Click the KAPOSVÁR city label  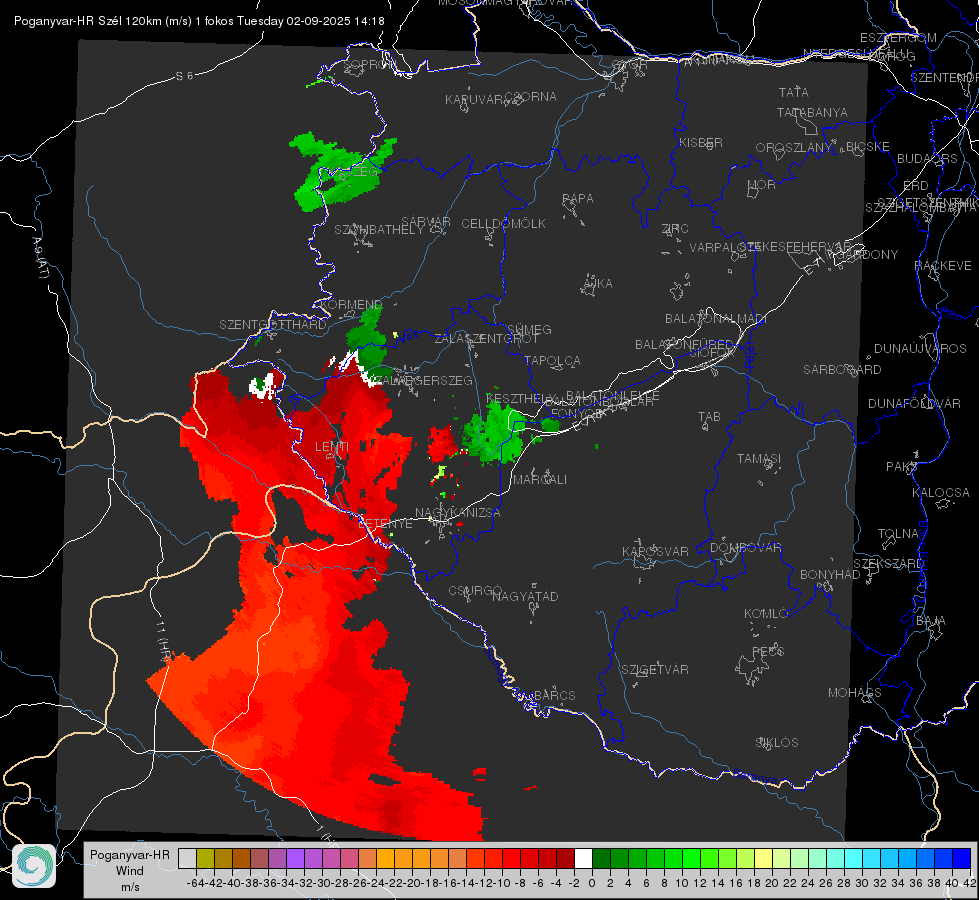655,551
